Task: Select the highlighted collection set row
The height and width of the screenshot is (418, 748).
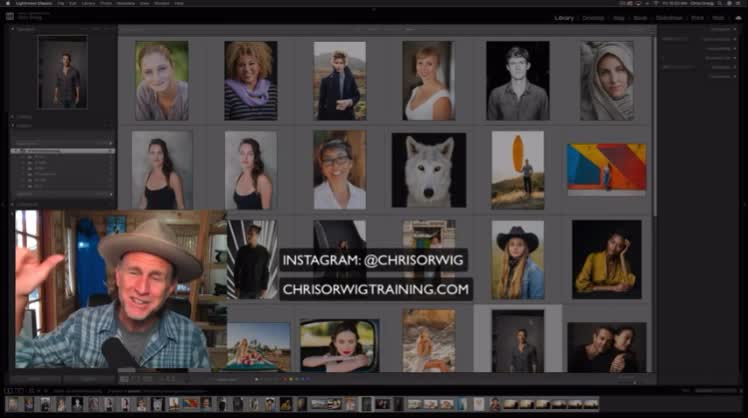Action: 62,151
